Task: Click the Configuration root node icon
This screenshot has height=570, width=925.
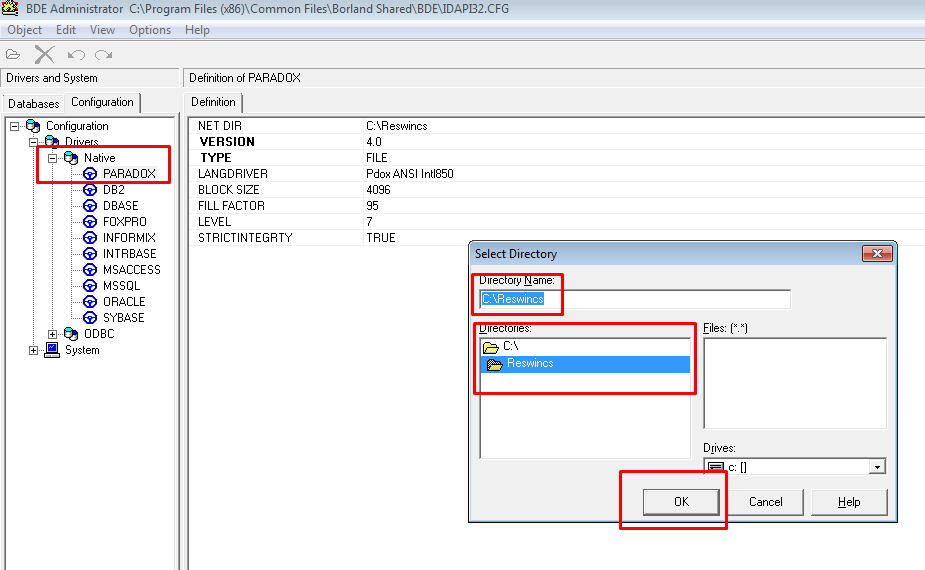Action: point(33,126)
